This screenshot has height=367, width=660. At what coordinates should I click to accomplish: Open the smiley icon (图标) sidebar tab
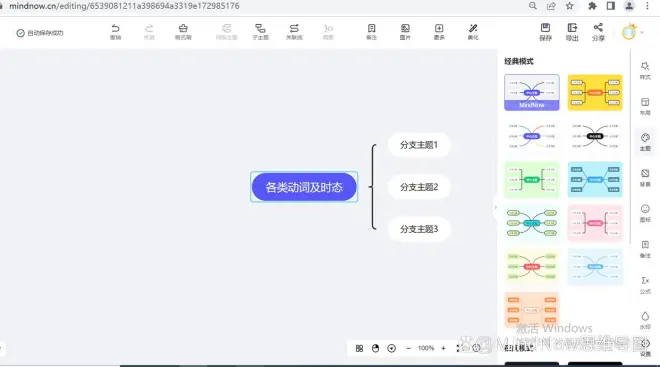[645, 213]
